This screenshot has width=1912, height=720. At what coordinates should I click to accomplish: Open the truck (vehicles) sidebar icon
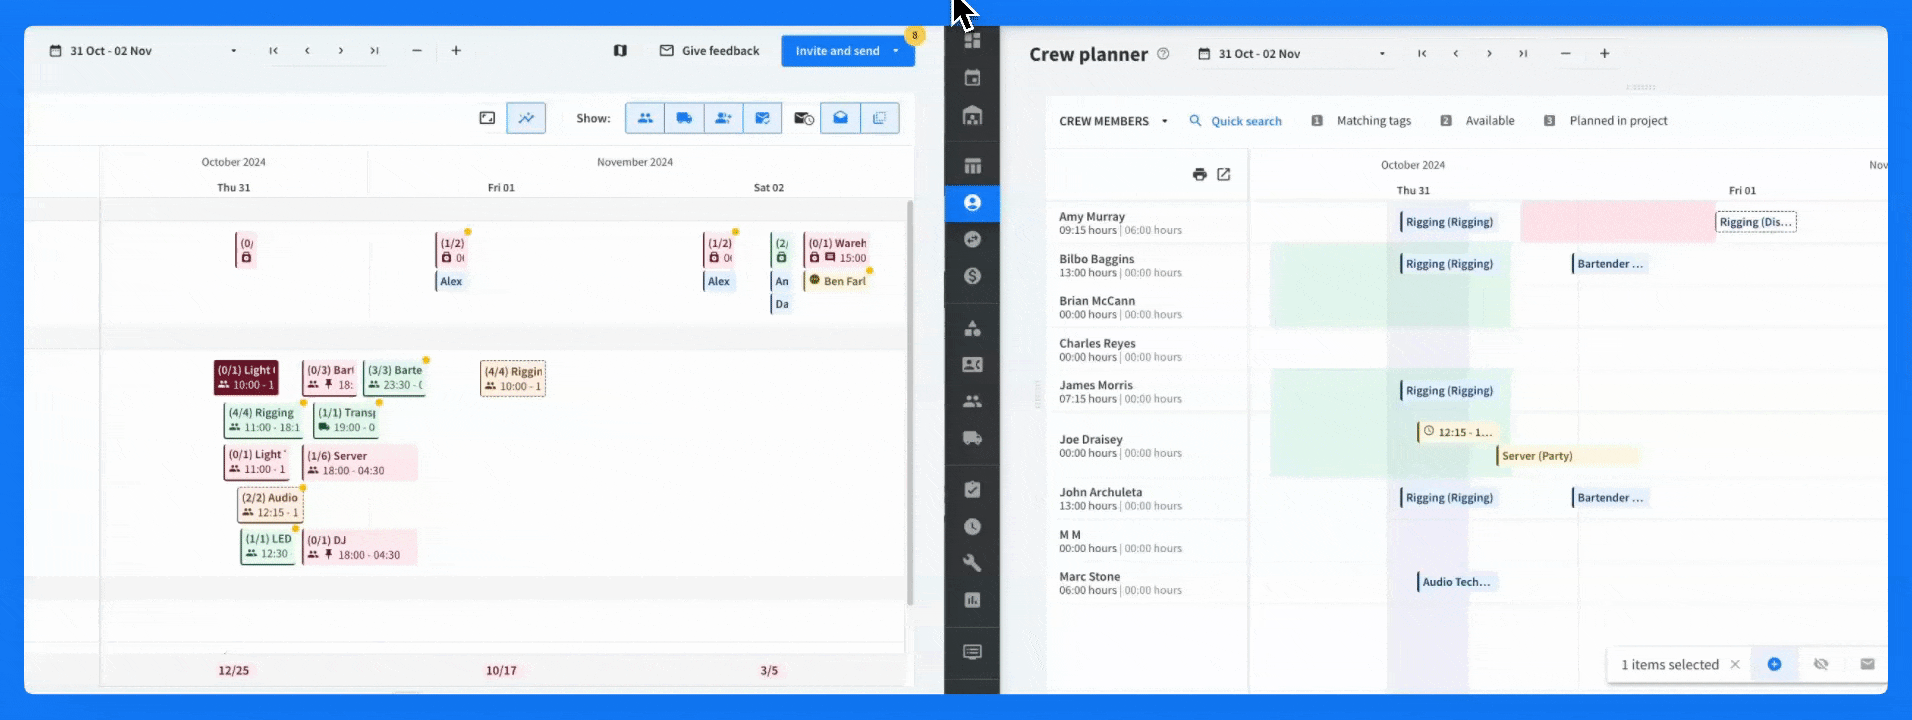pos(972,438)
